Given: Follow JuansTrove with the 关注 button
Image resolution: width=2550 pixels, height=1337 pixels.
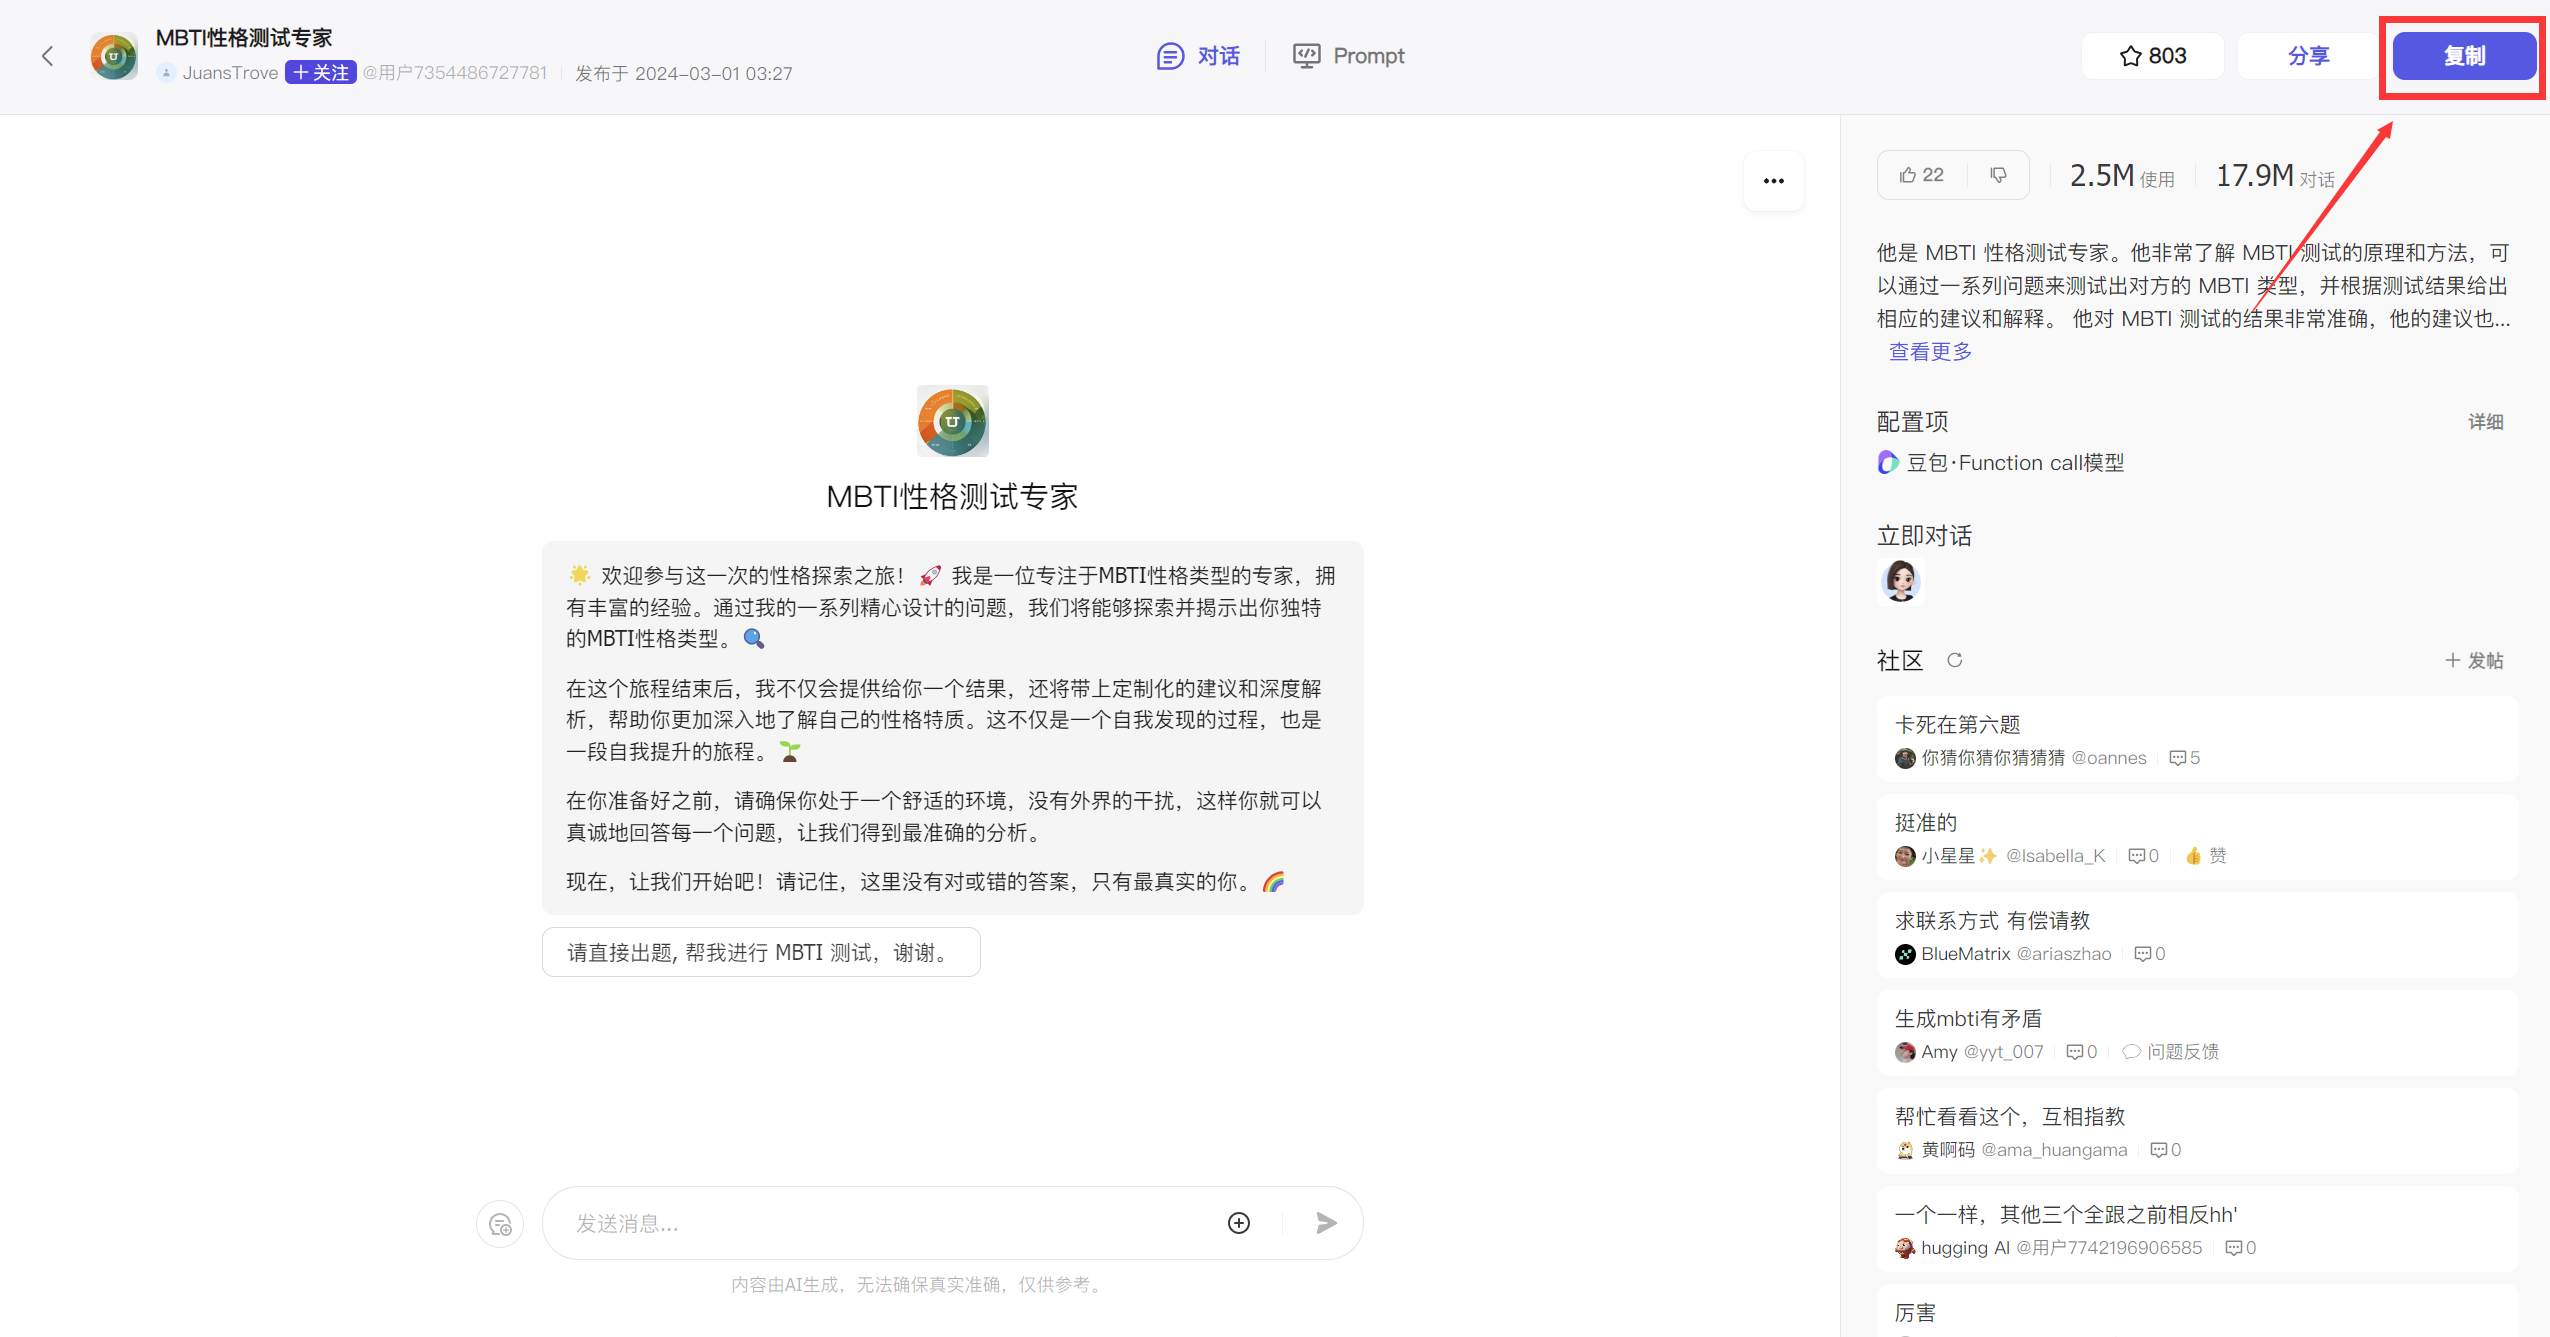Looking at the screenshot, I should click(x=320, y=73).
